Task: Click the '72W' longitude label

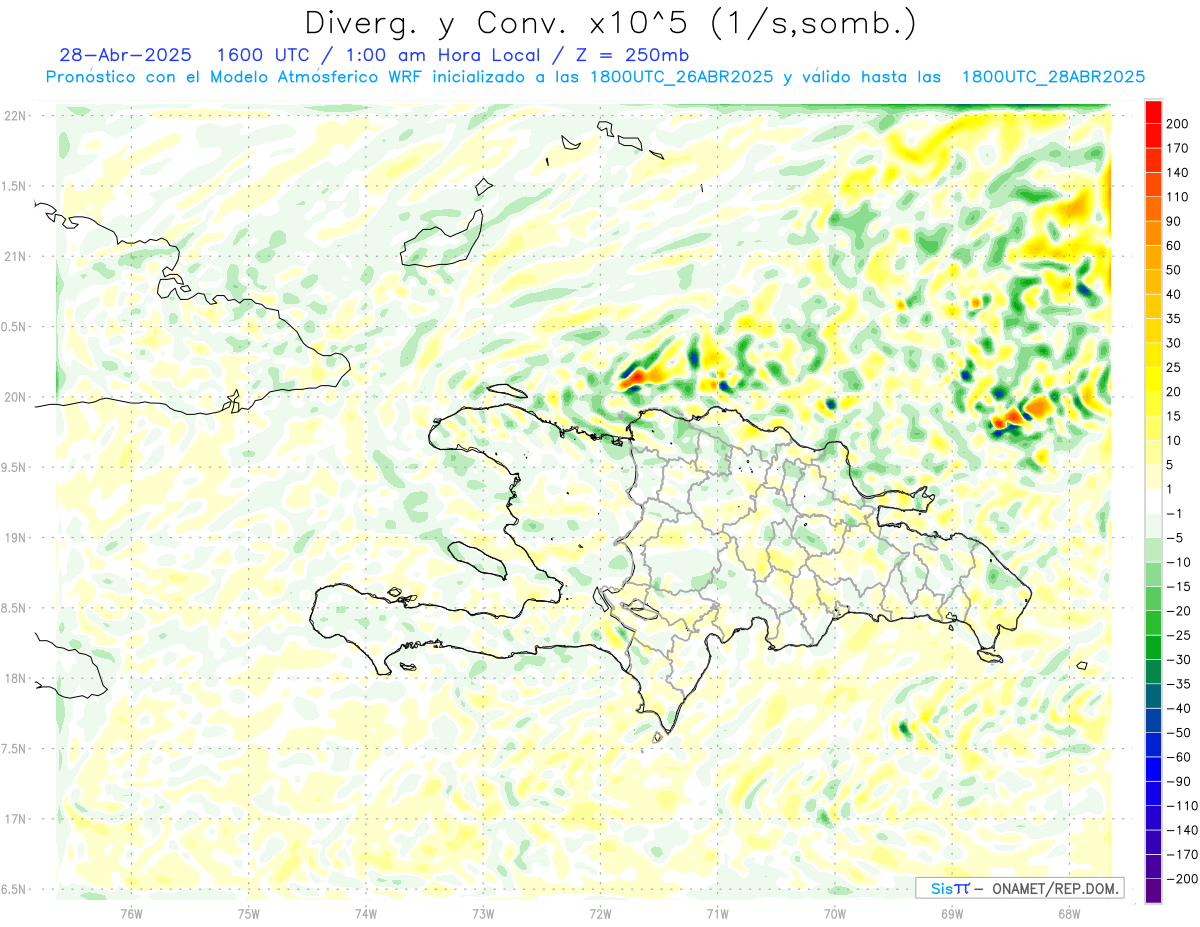Action: 600,914
